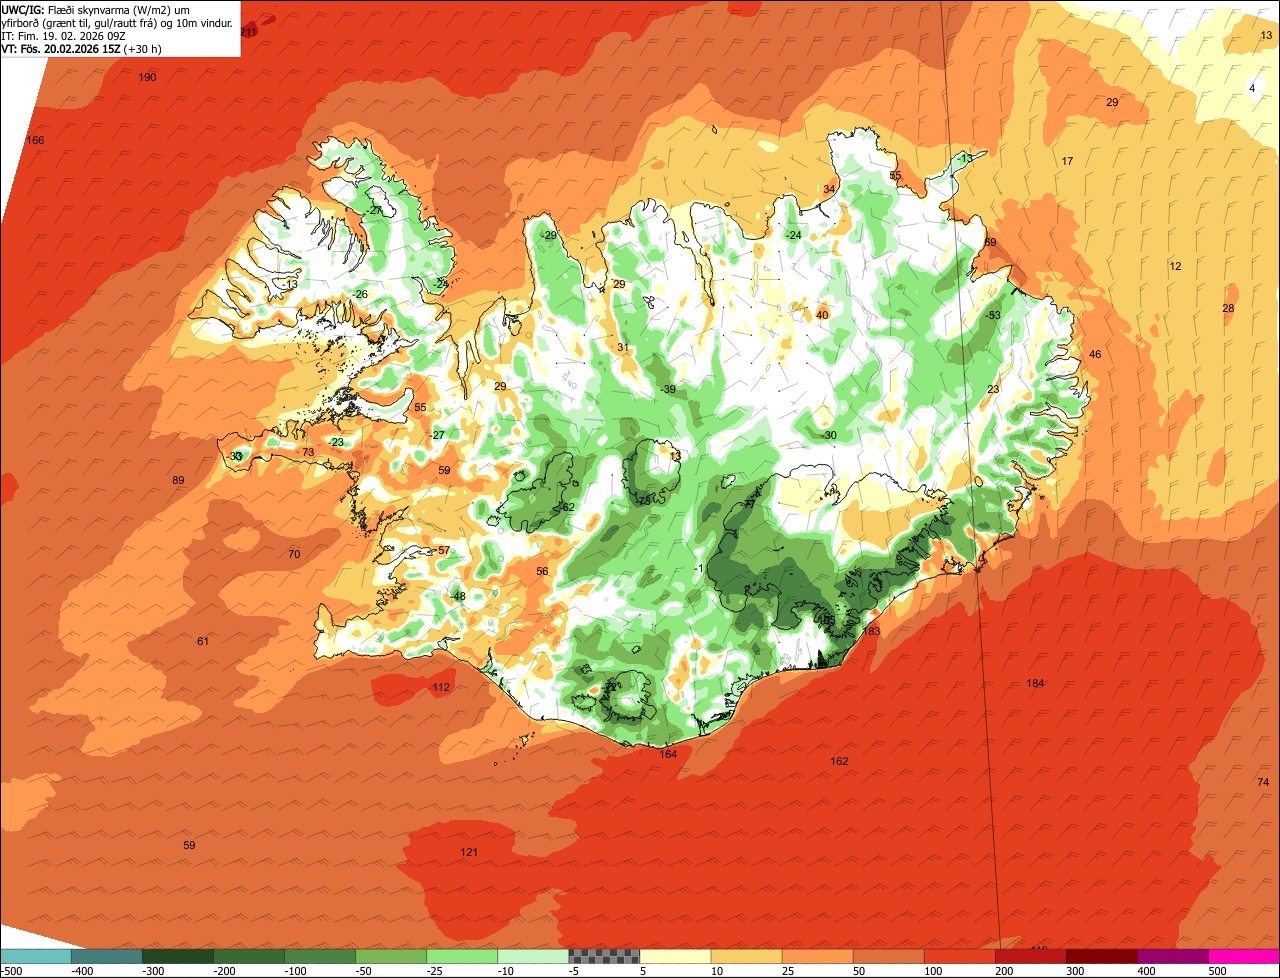This screenshot has width=1280, height=978.
Task: Click the map value 46
Action: point(1095,355)
